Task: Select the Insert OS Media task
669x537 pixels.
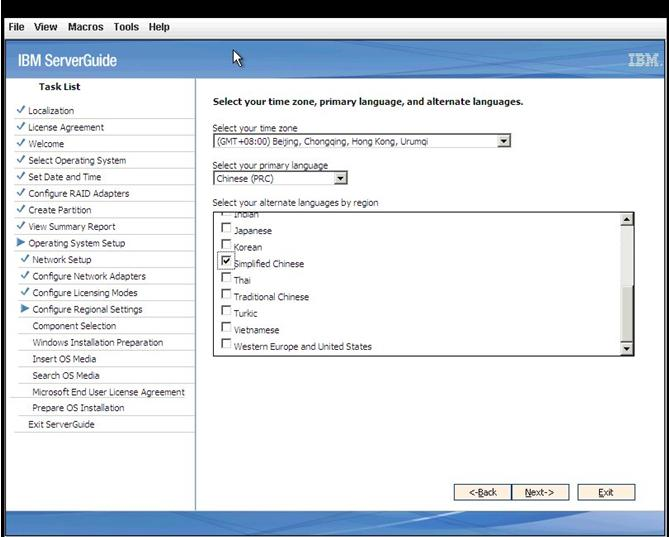Action: coord(64,359)
